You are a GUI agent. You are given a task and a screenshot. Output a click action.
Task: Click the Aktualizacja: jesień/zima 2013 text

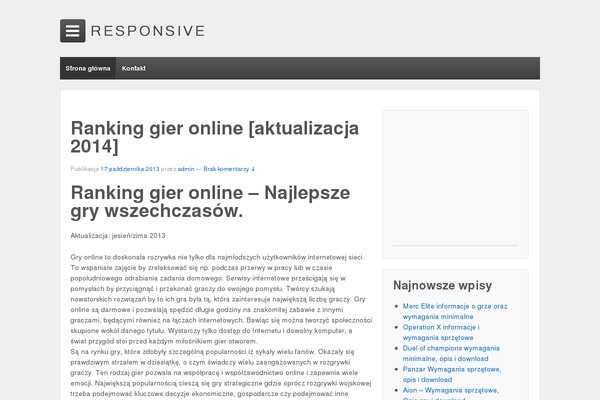click(x=118, y=236)
